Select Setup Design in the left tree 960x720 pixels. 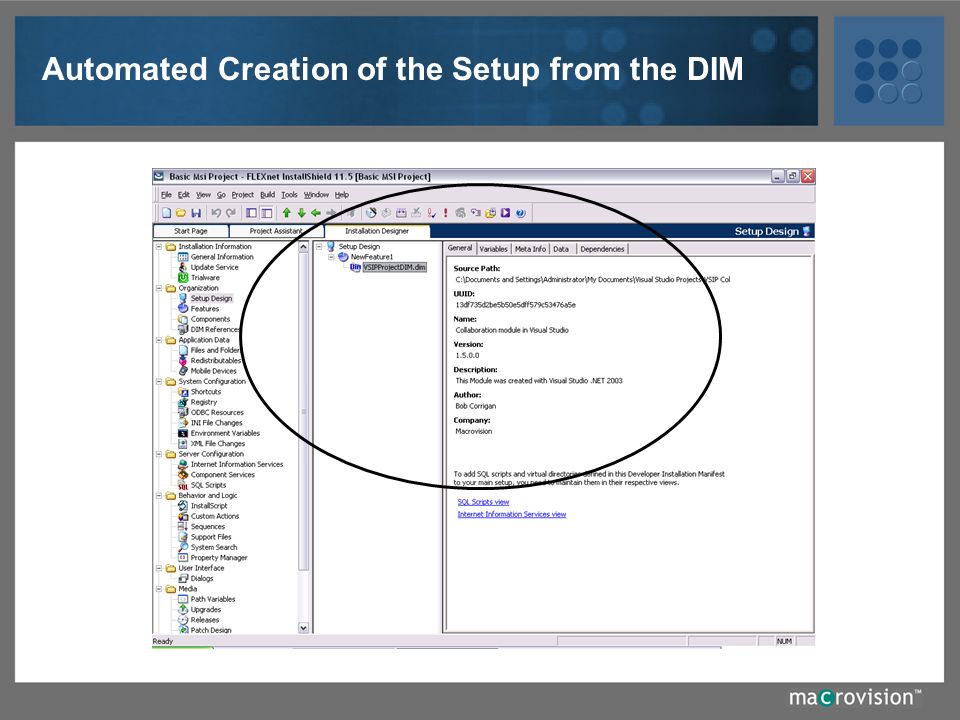[211, 299]
